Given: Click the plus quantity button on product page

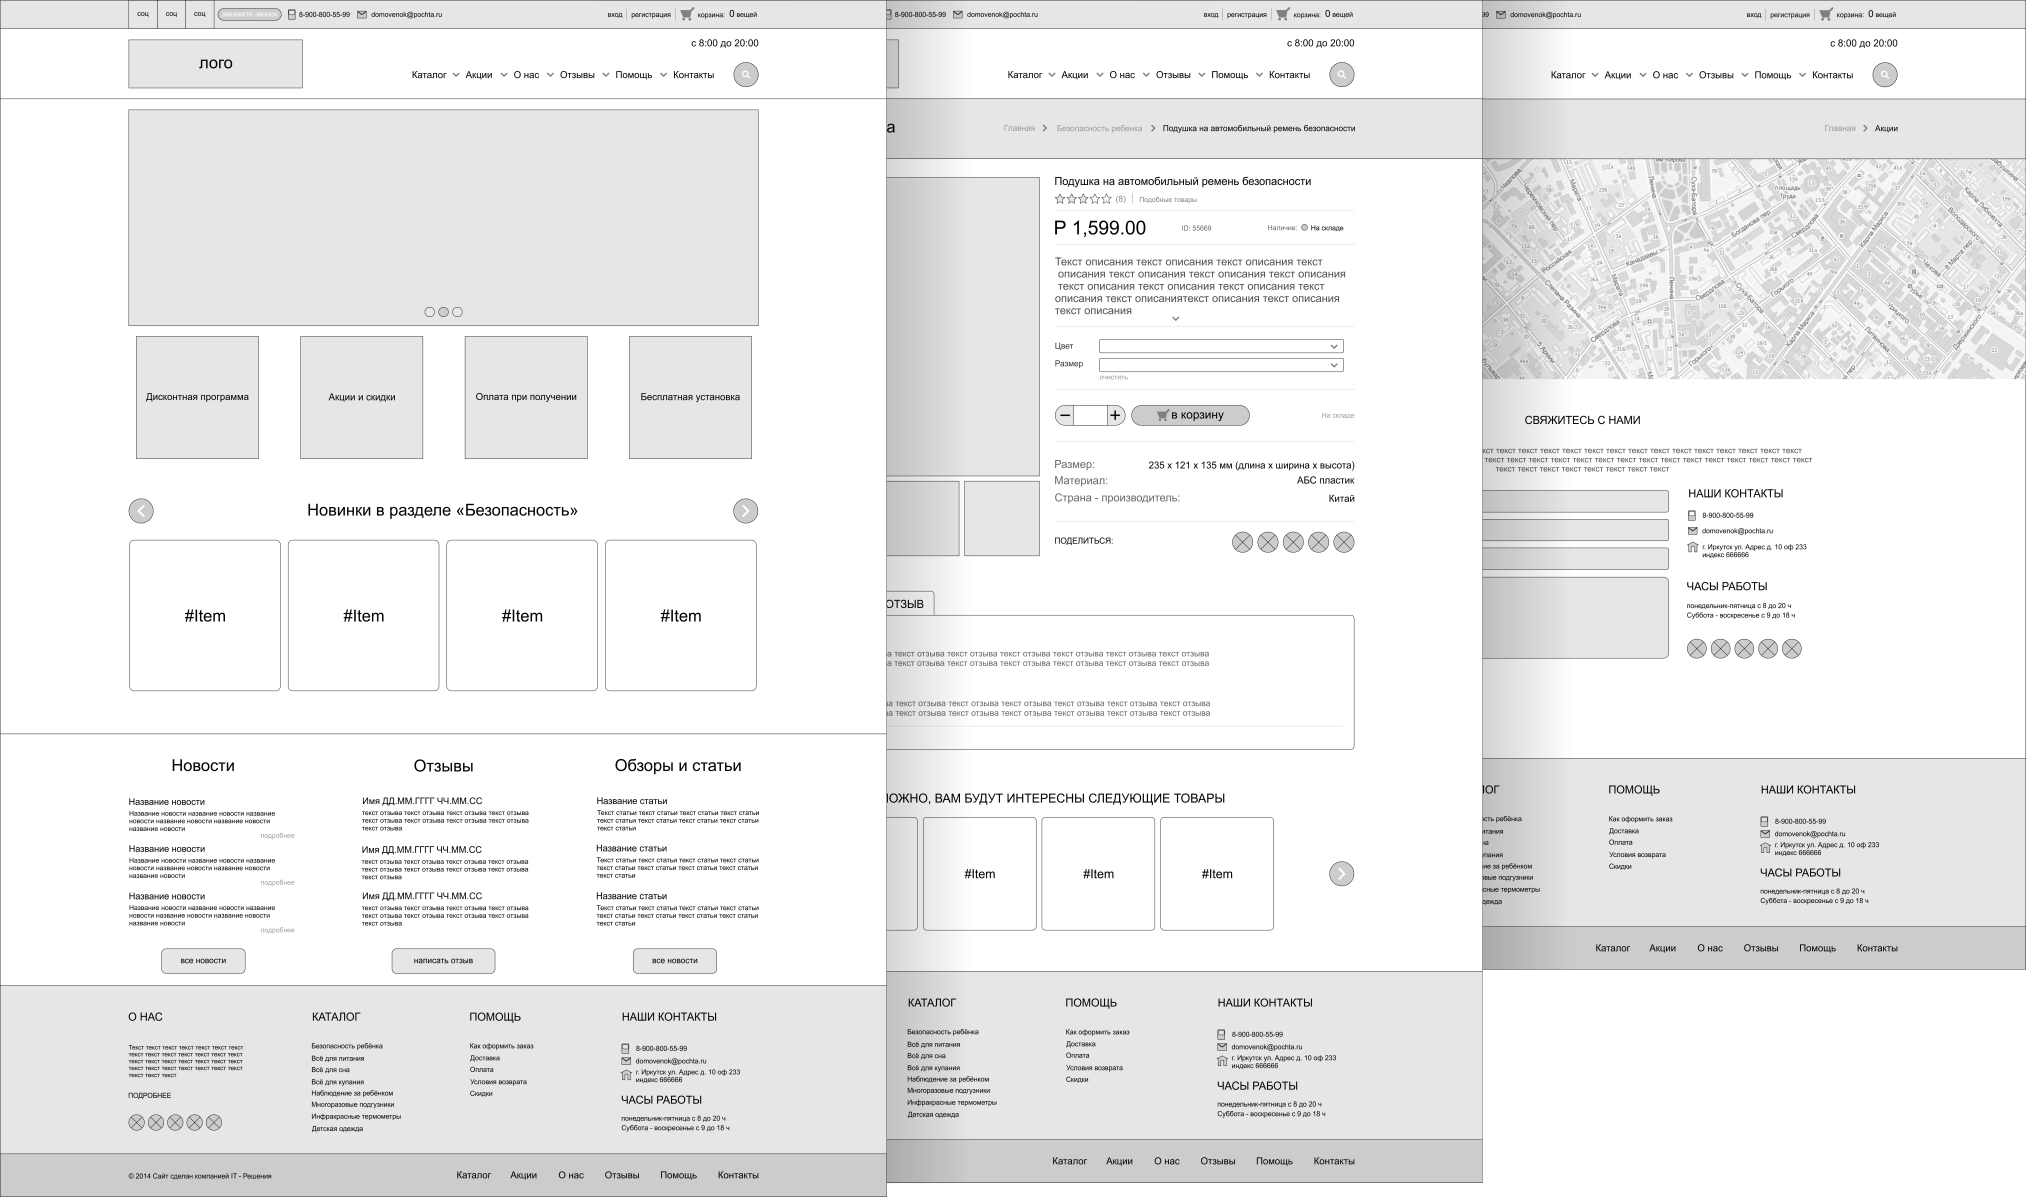Looking at the screenshot, I should point(1116,415).
